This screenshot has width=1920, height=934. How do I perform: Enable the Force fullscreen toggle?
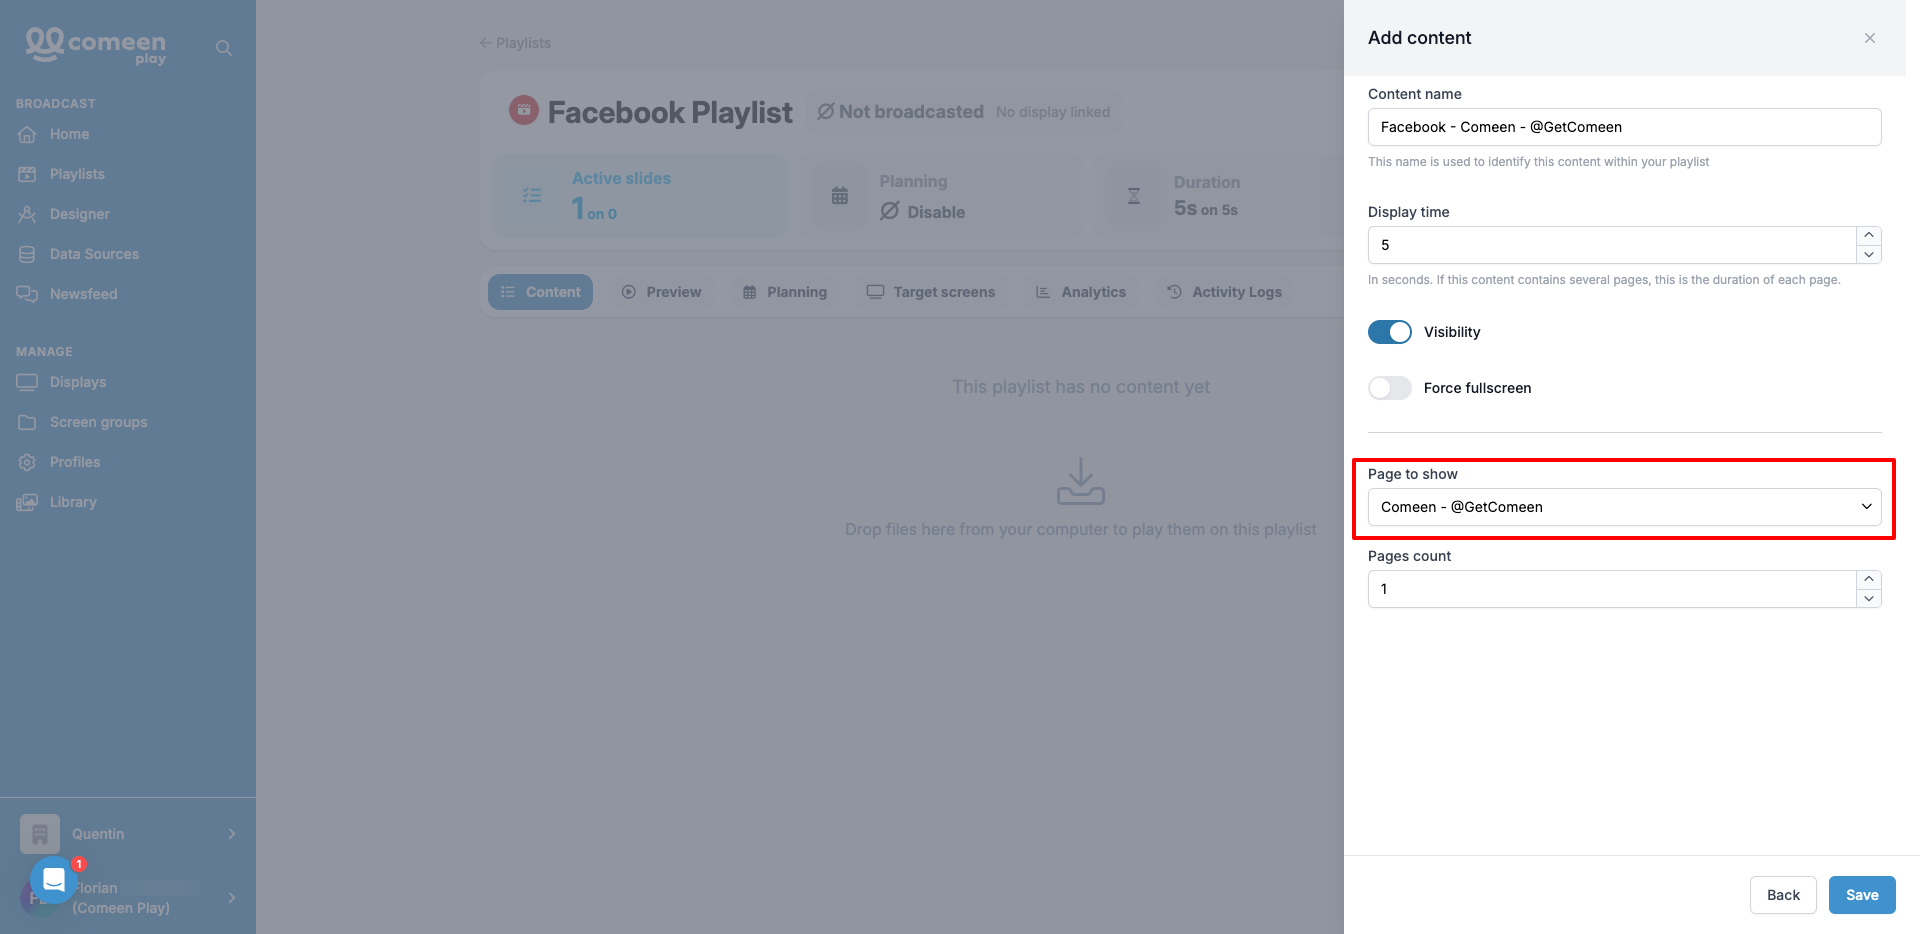tap(1390, 388)
